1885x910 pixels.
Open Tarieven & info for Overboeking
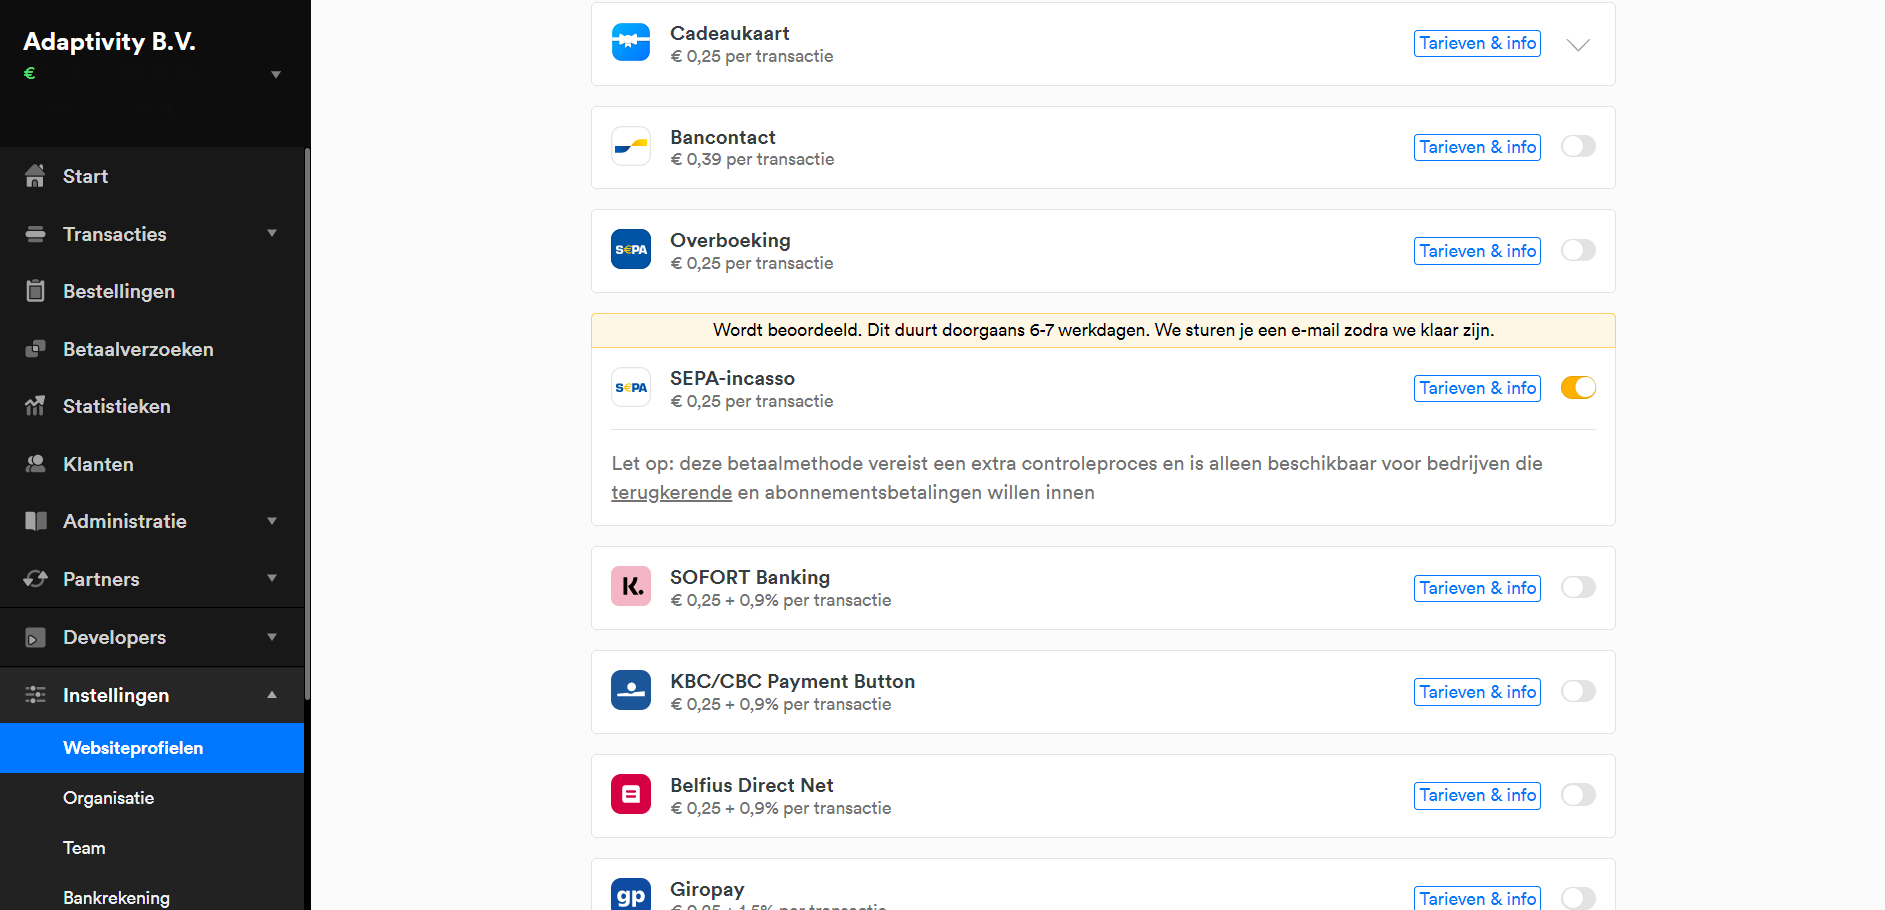[1477, 251]
